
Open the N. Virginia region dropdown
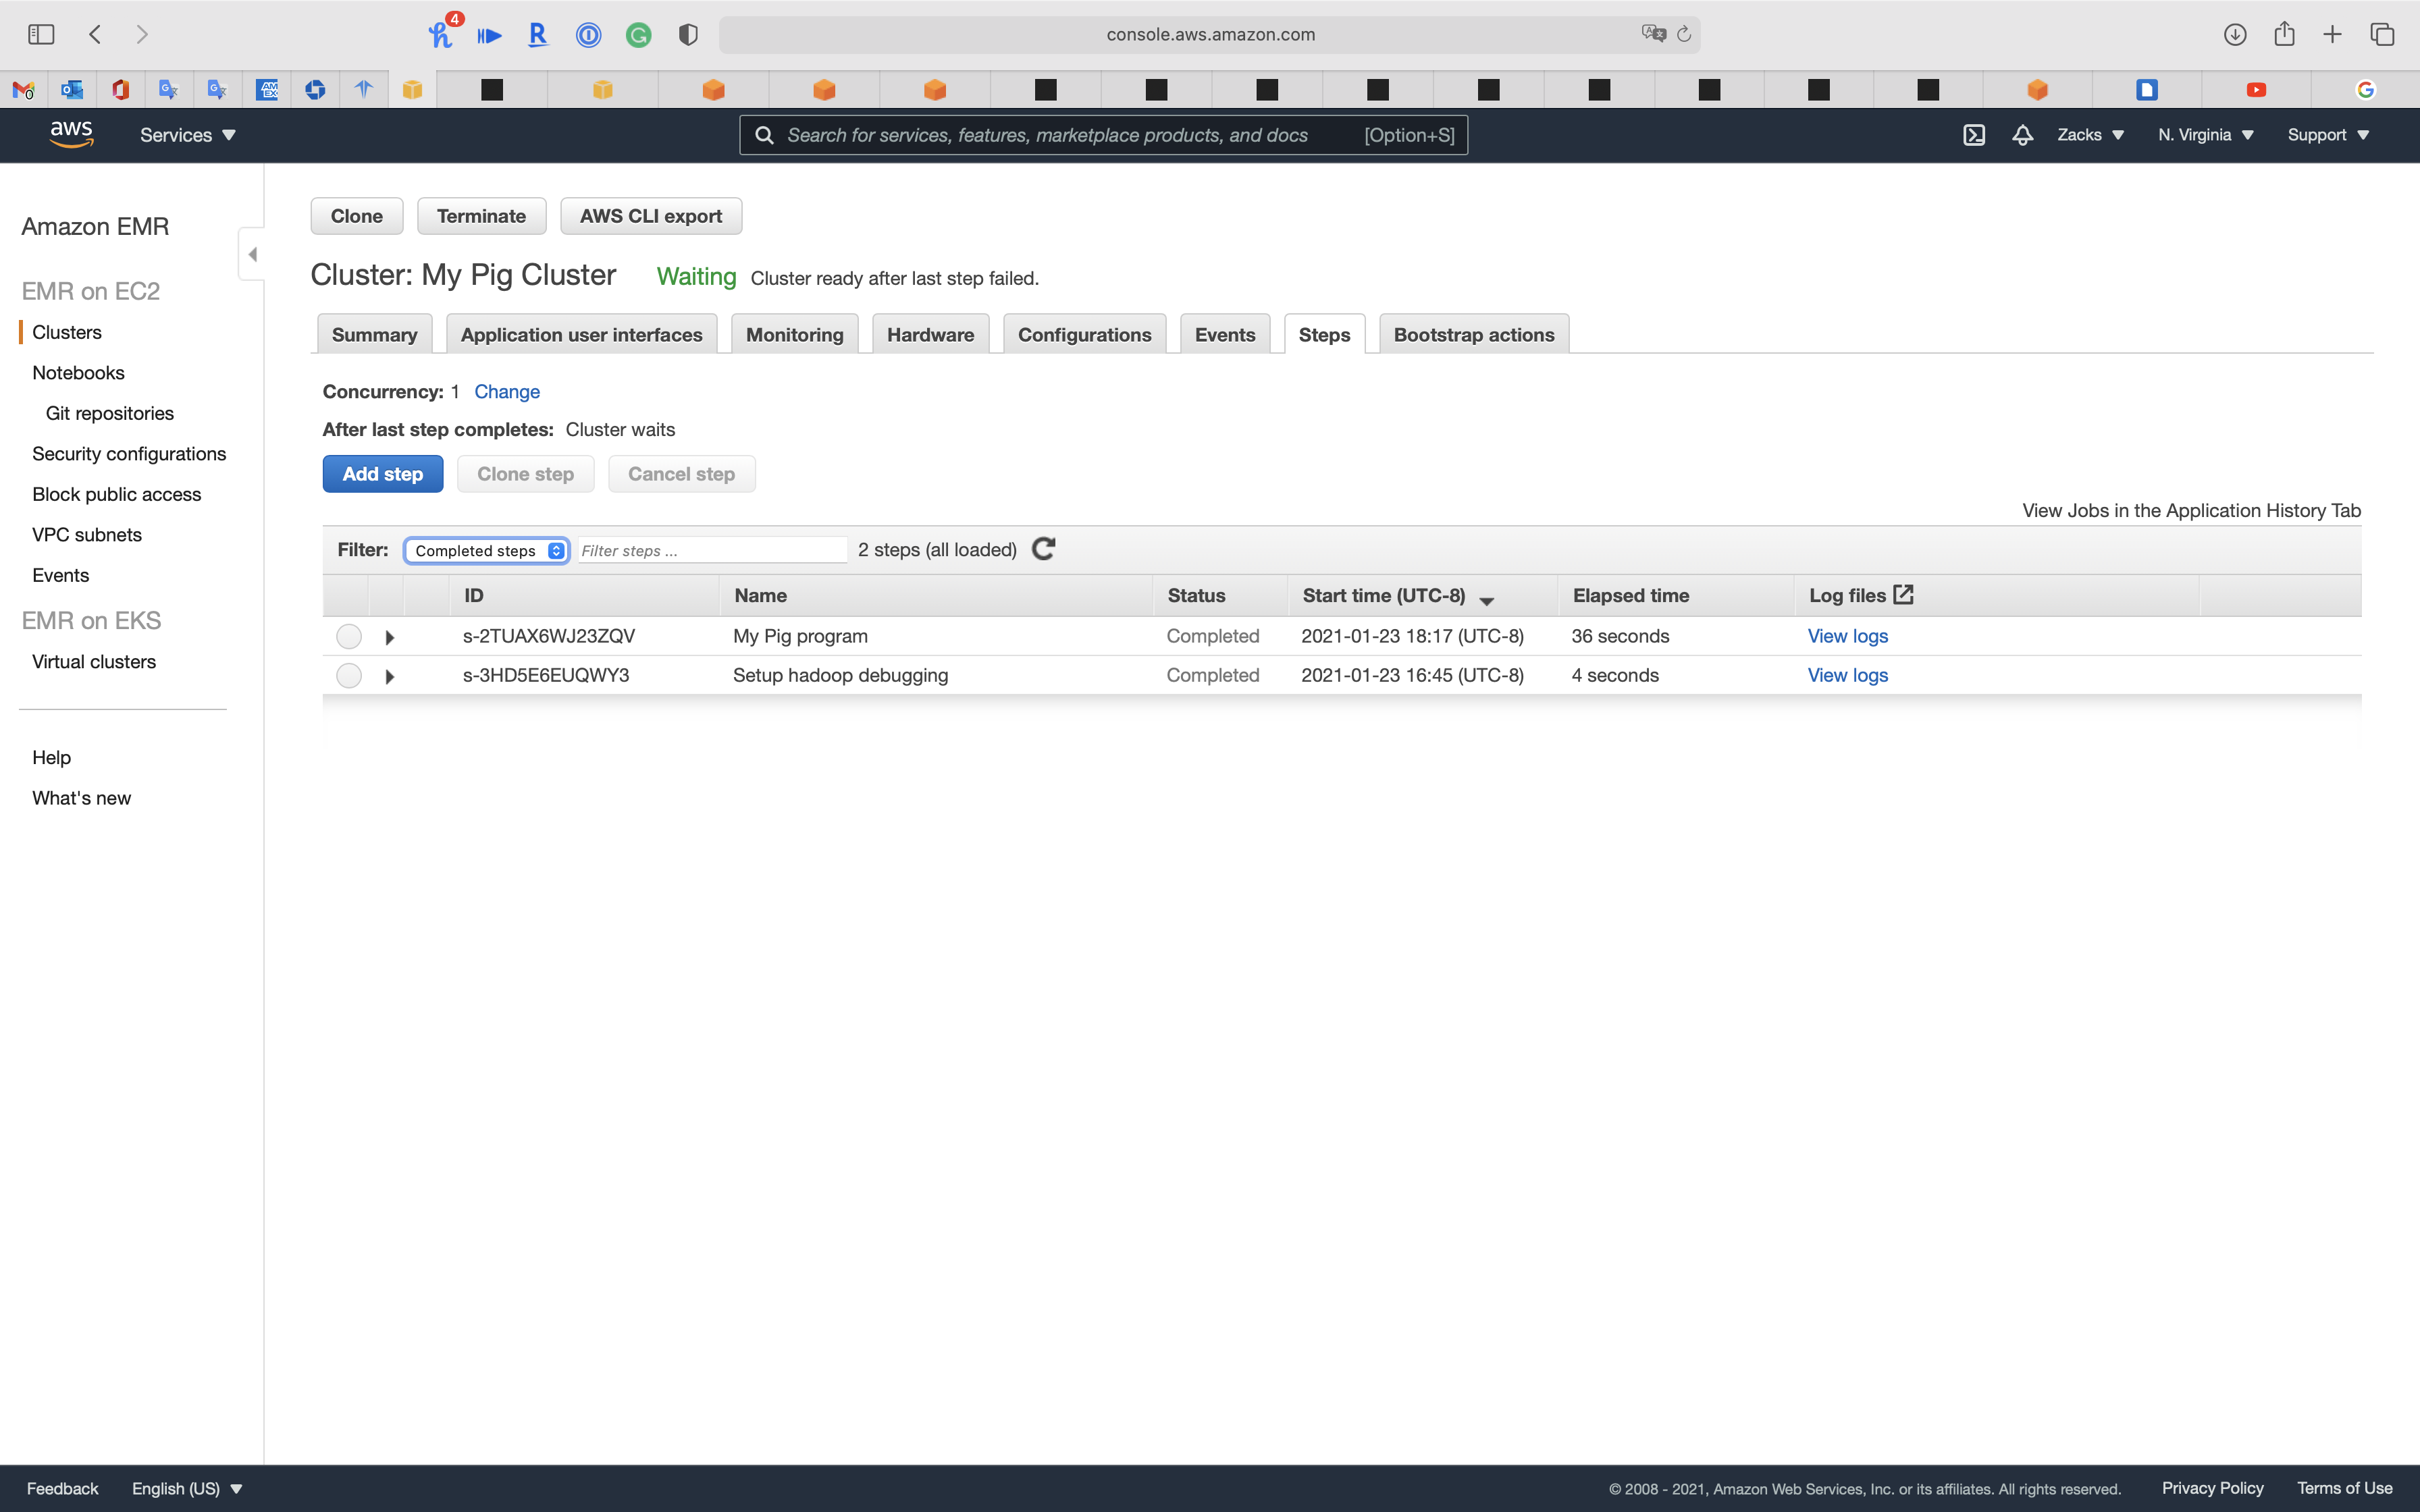[2205, 135]
